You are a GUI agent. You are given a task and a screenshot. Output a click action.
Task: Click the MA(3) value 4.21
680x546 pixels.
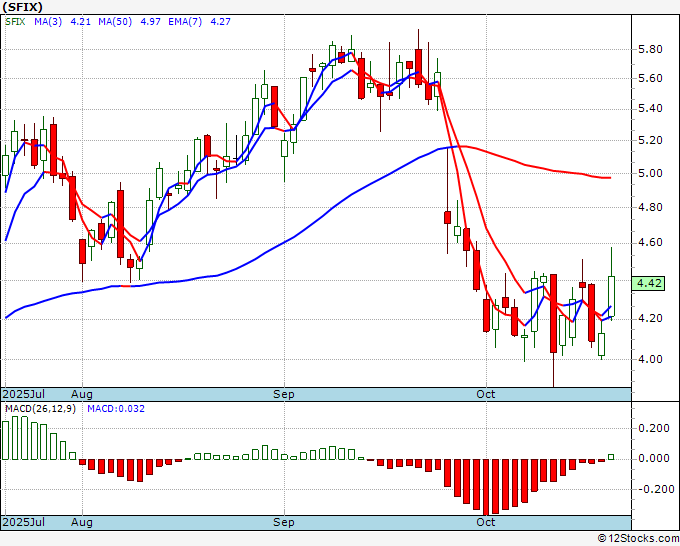tap(80, 22)
